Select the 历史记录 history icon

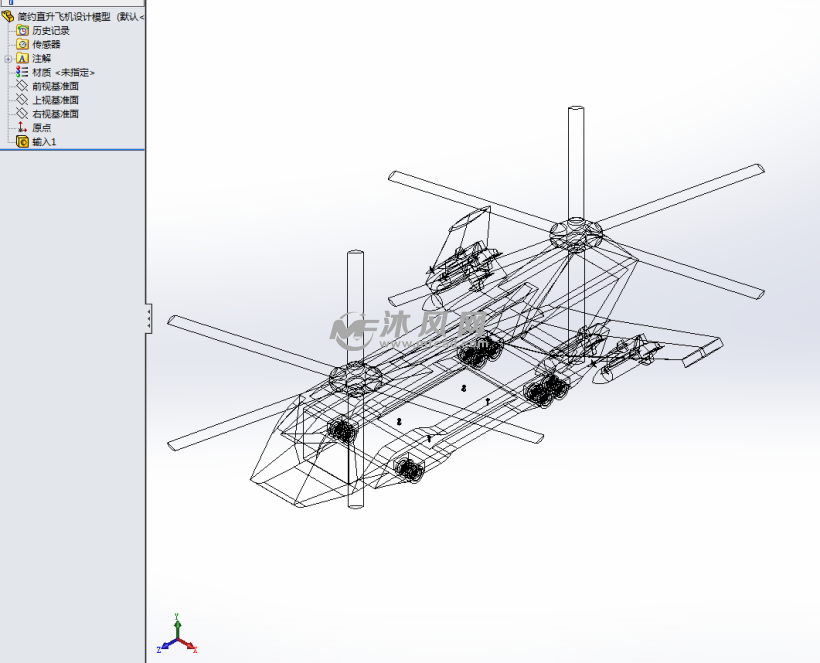pos(22,30)
